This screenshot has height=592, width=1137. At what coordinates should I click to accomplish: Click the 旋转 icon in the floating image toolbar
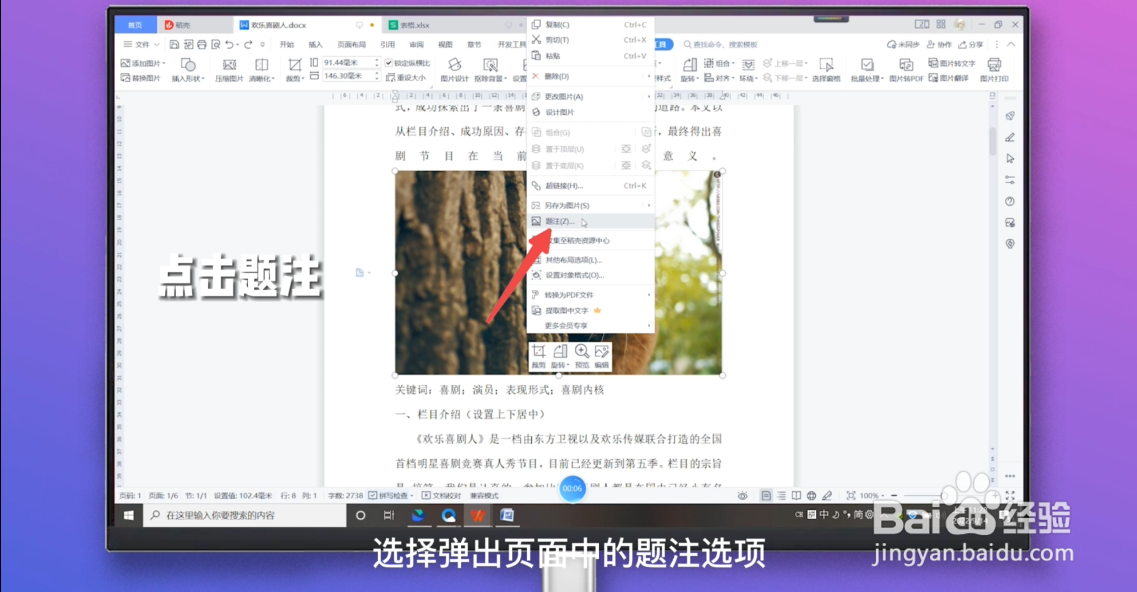[559, 356]
